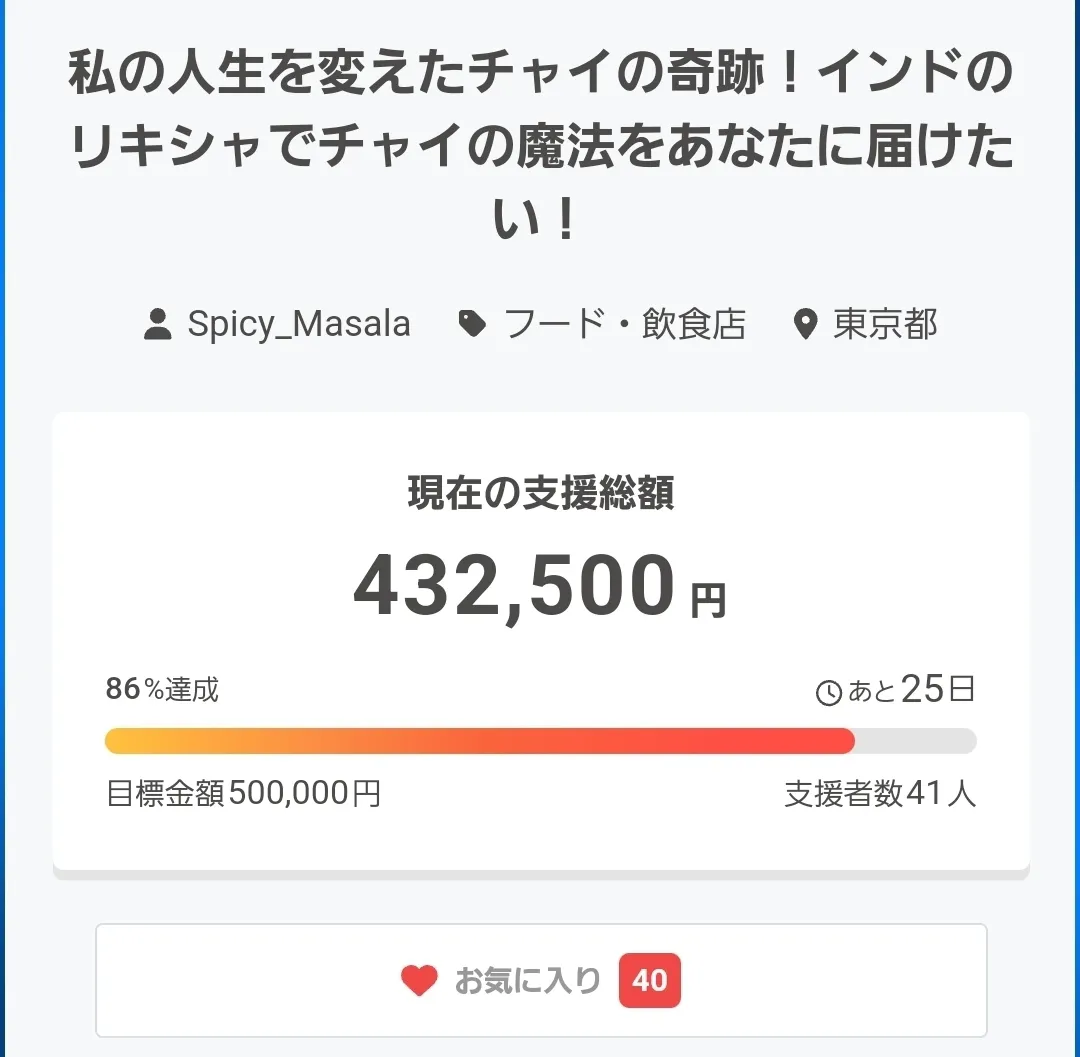The image size is (1080, 1057).
Task: Click the お気に入り label text
Action: tap(528, 980)
